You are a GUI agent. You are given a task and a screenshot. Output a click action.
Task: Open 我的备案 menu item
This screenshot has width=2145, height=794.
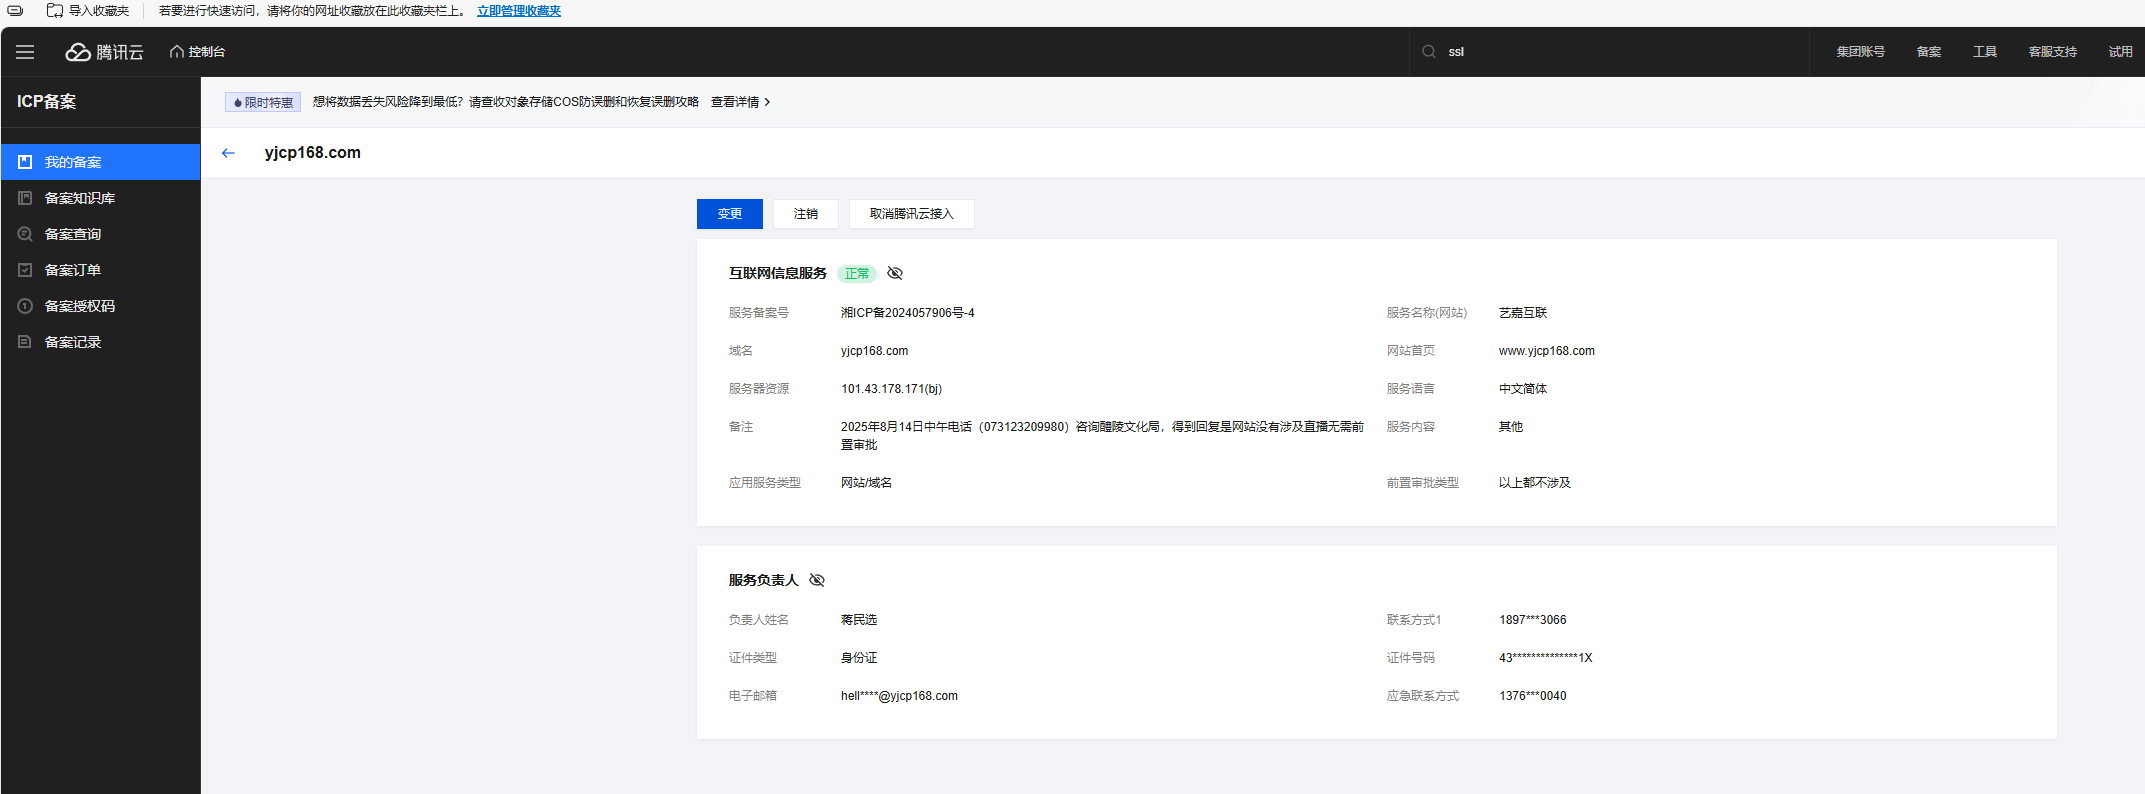tap(100, 162)
